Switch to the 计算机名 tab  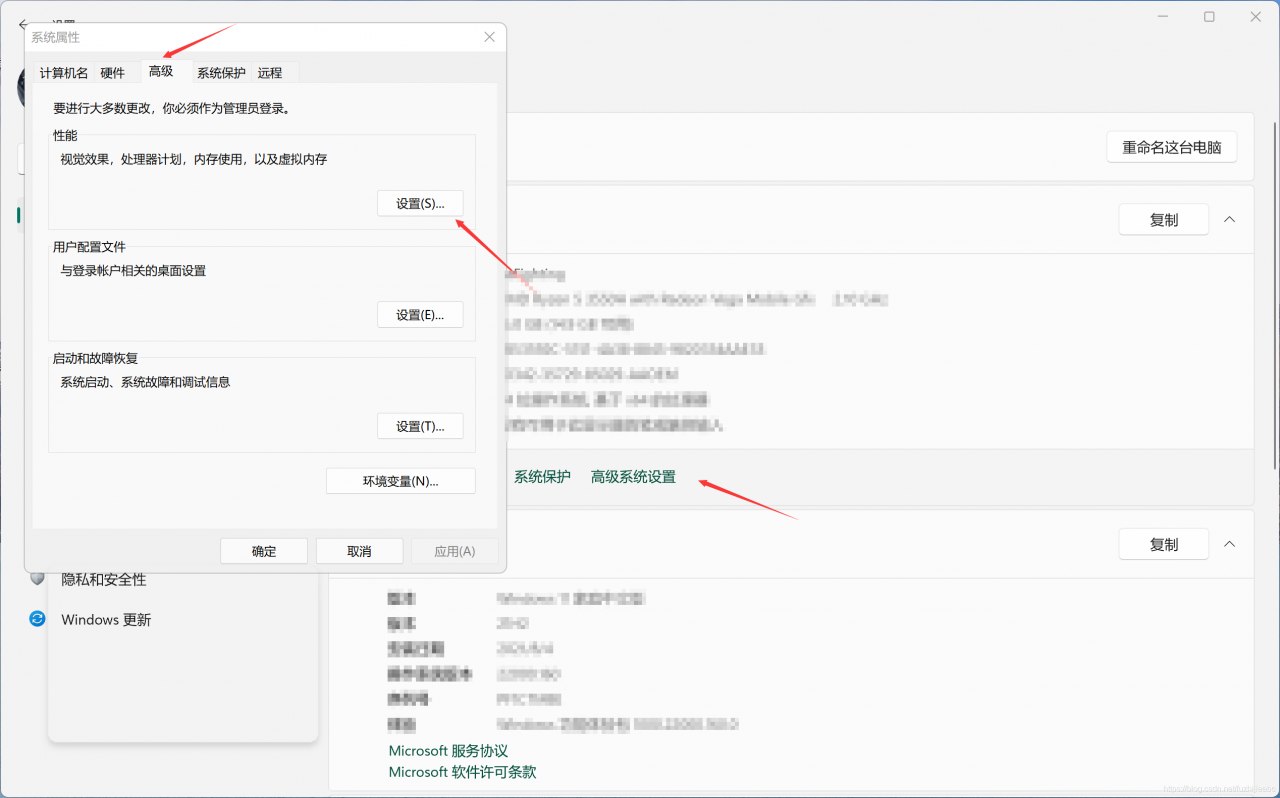point(64,73)
